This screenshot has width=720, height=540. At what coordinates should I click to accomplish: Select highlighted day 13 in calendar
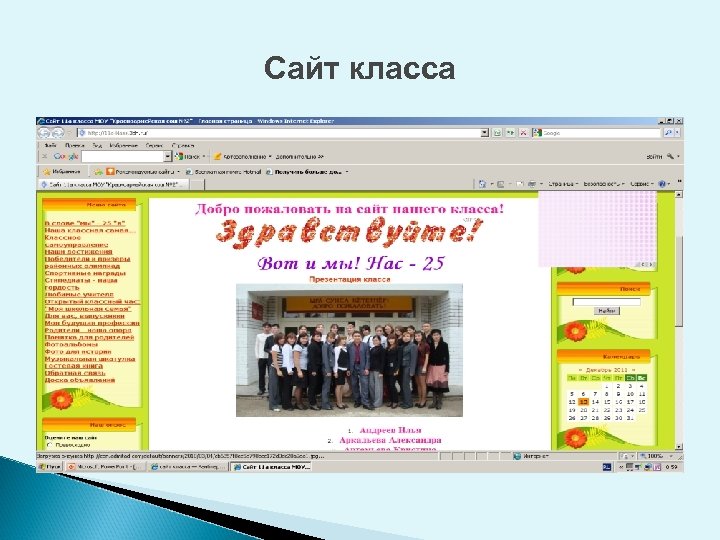[x=583, y=402]
